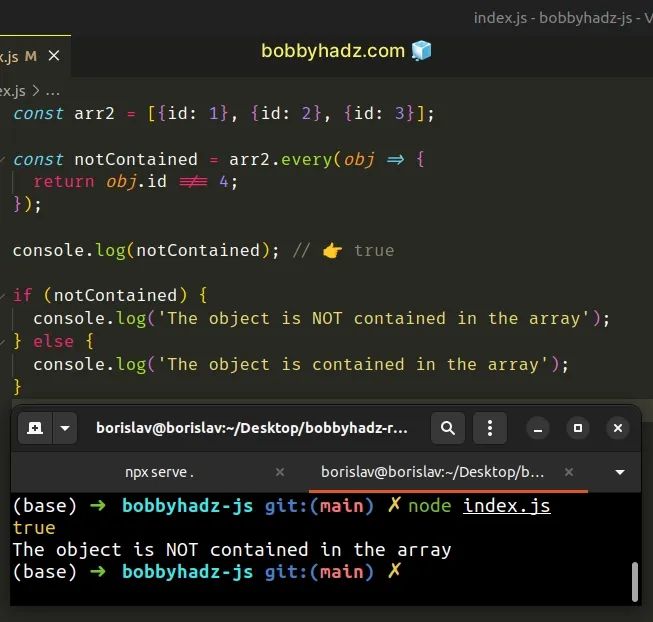Click terminal output 'The object is NOT contained in the array'

click(x=232, y=550)
